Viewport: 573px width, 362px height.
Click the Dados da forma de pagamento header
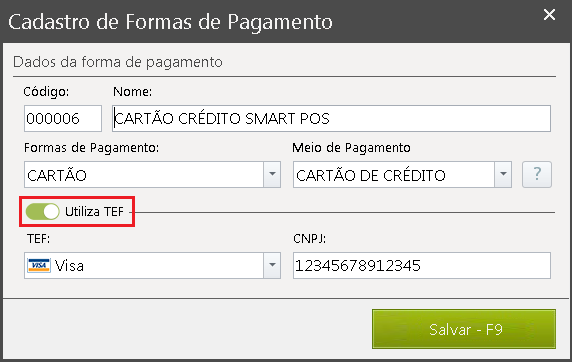pyautogui.click(x=118, y=62)
